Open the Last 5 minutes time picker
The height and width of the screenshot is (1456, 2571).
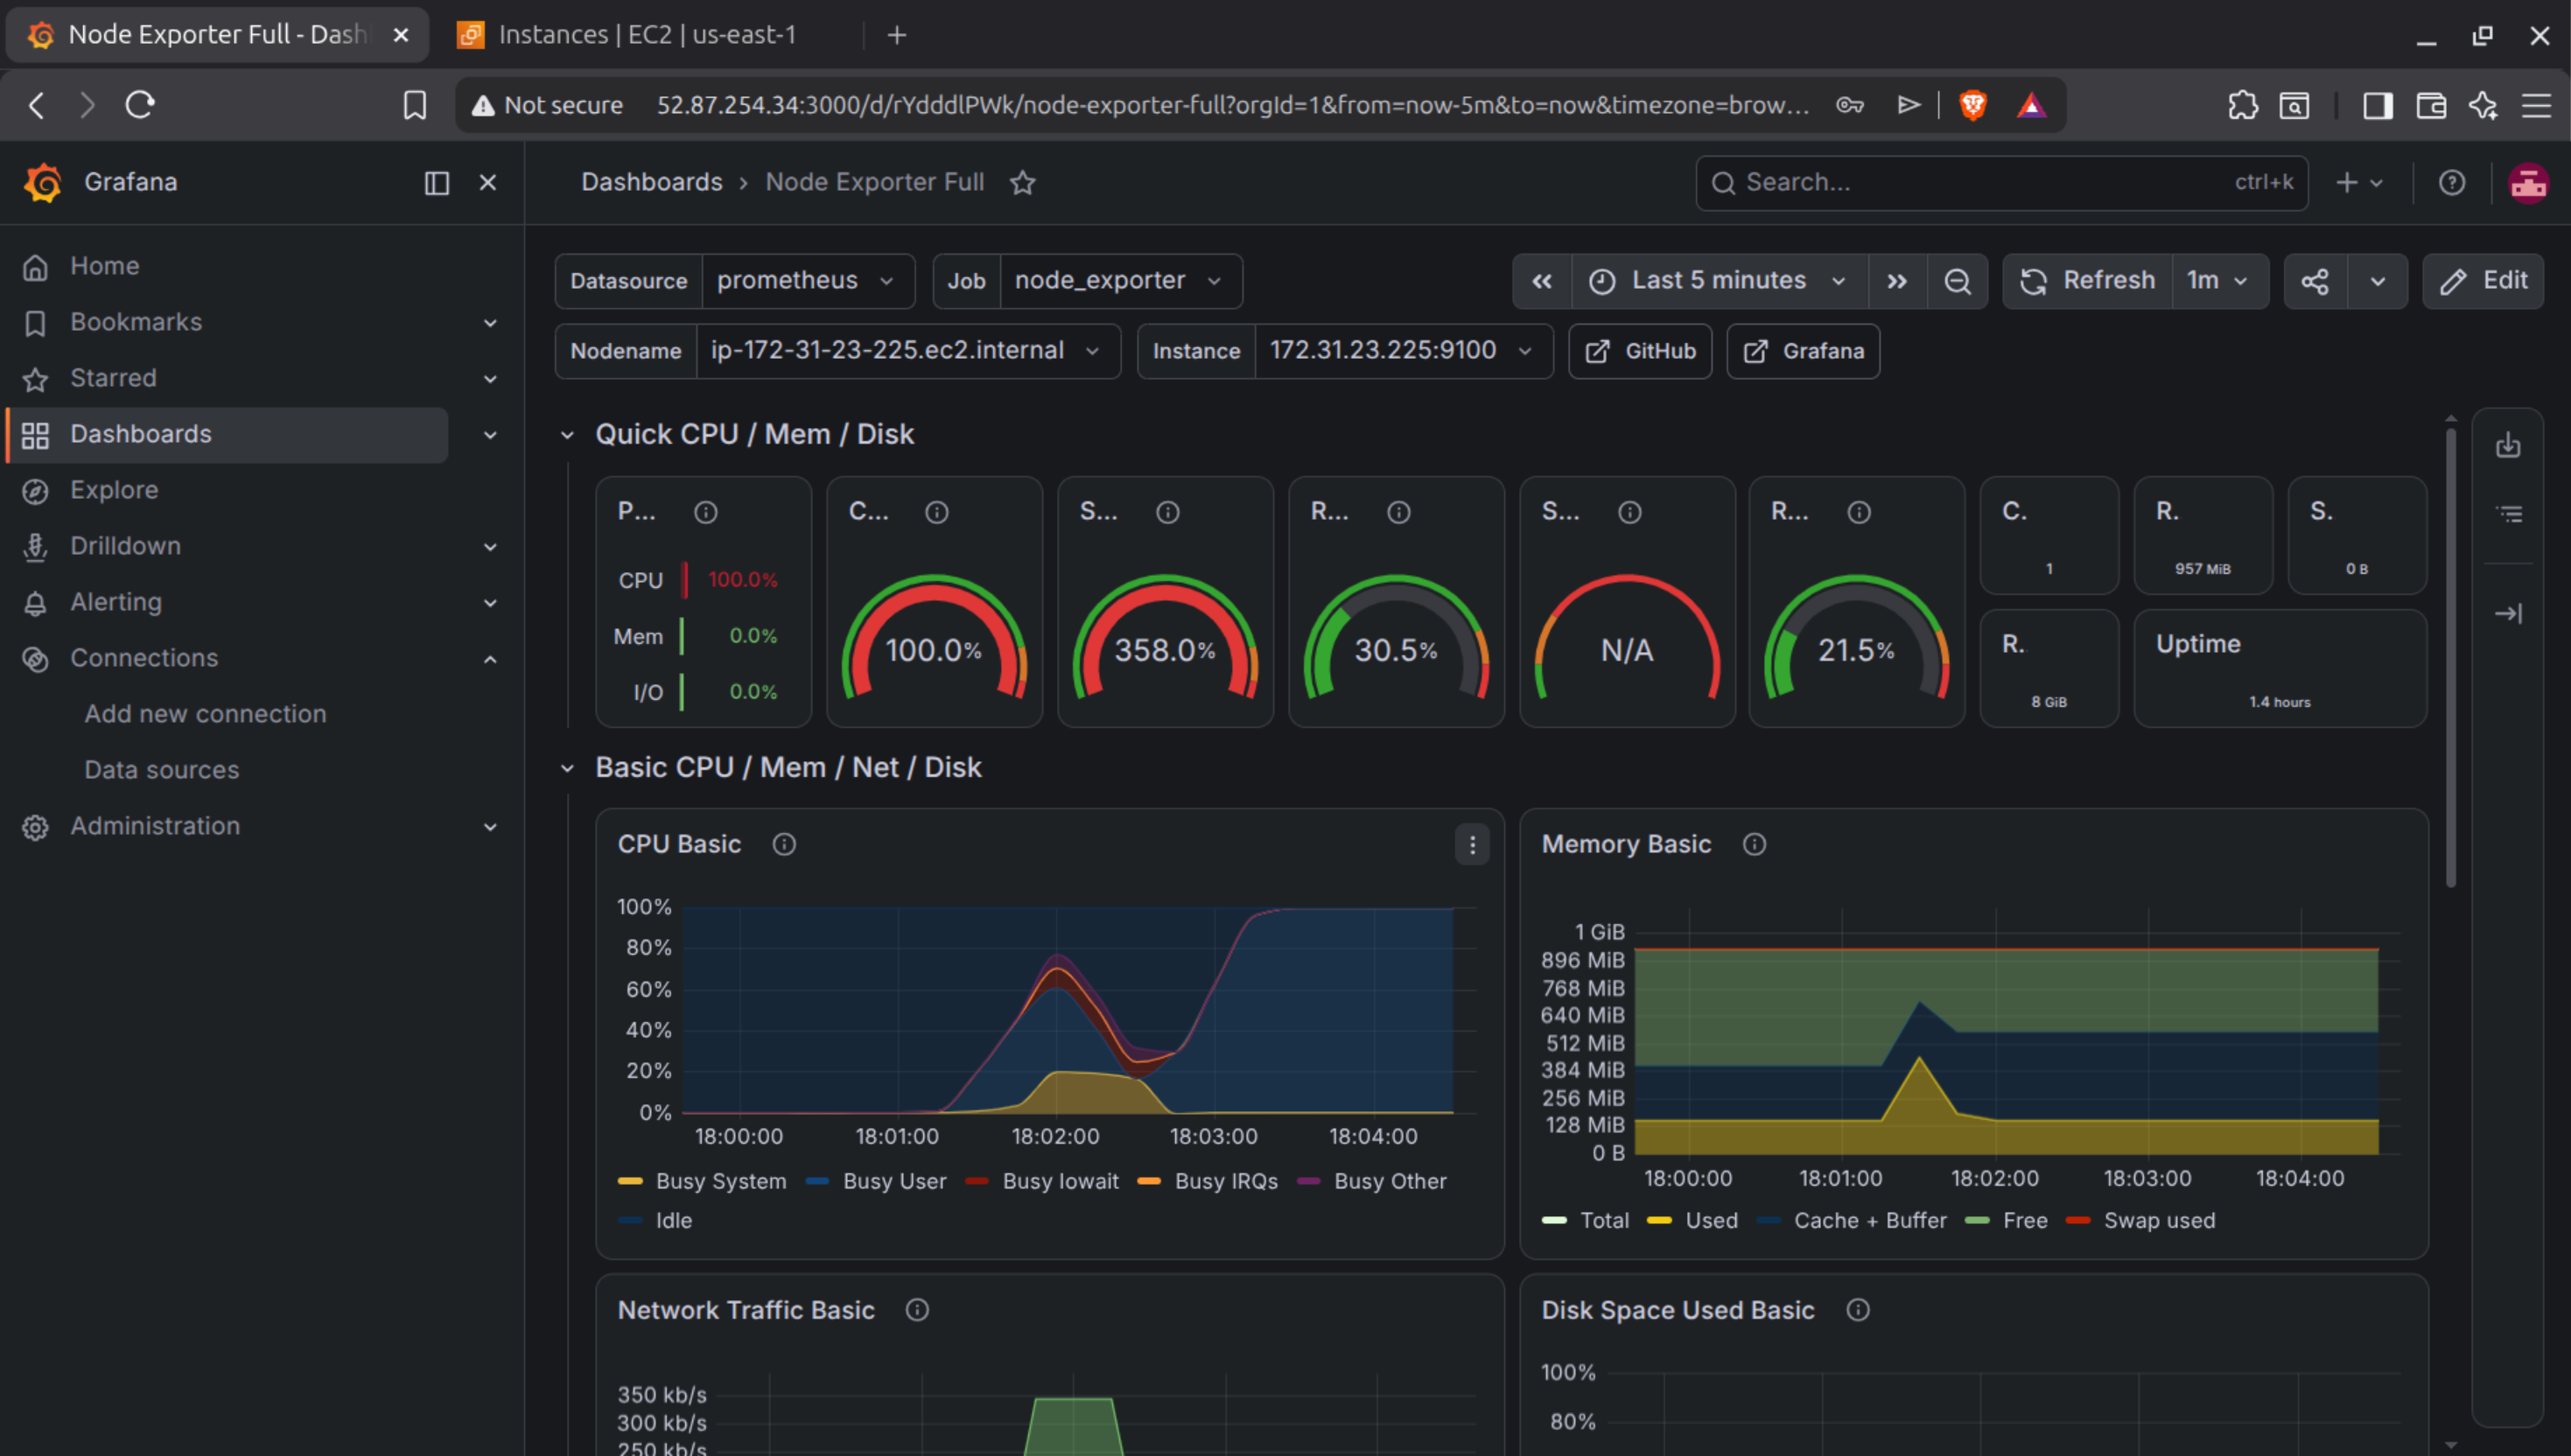click(1719, 281)
